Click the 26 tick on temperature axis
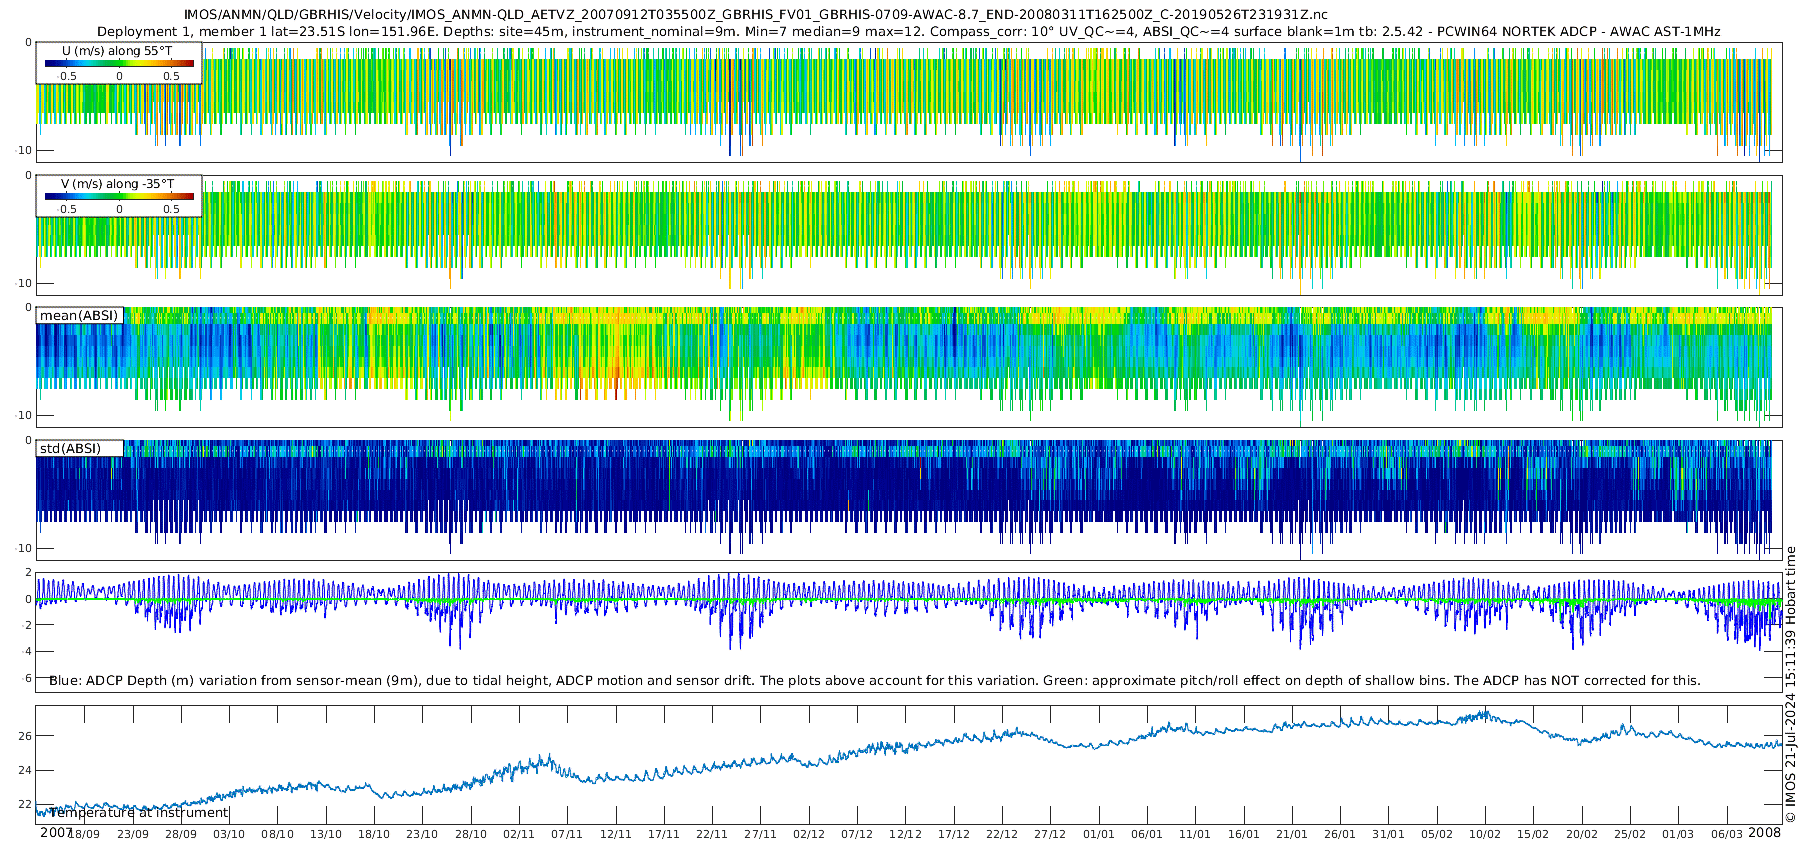Image resolution: width=1800 pixels, height=850 pixels. [x=25, y=736]
